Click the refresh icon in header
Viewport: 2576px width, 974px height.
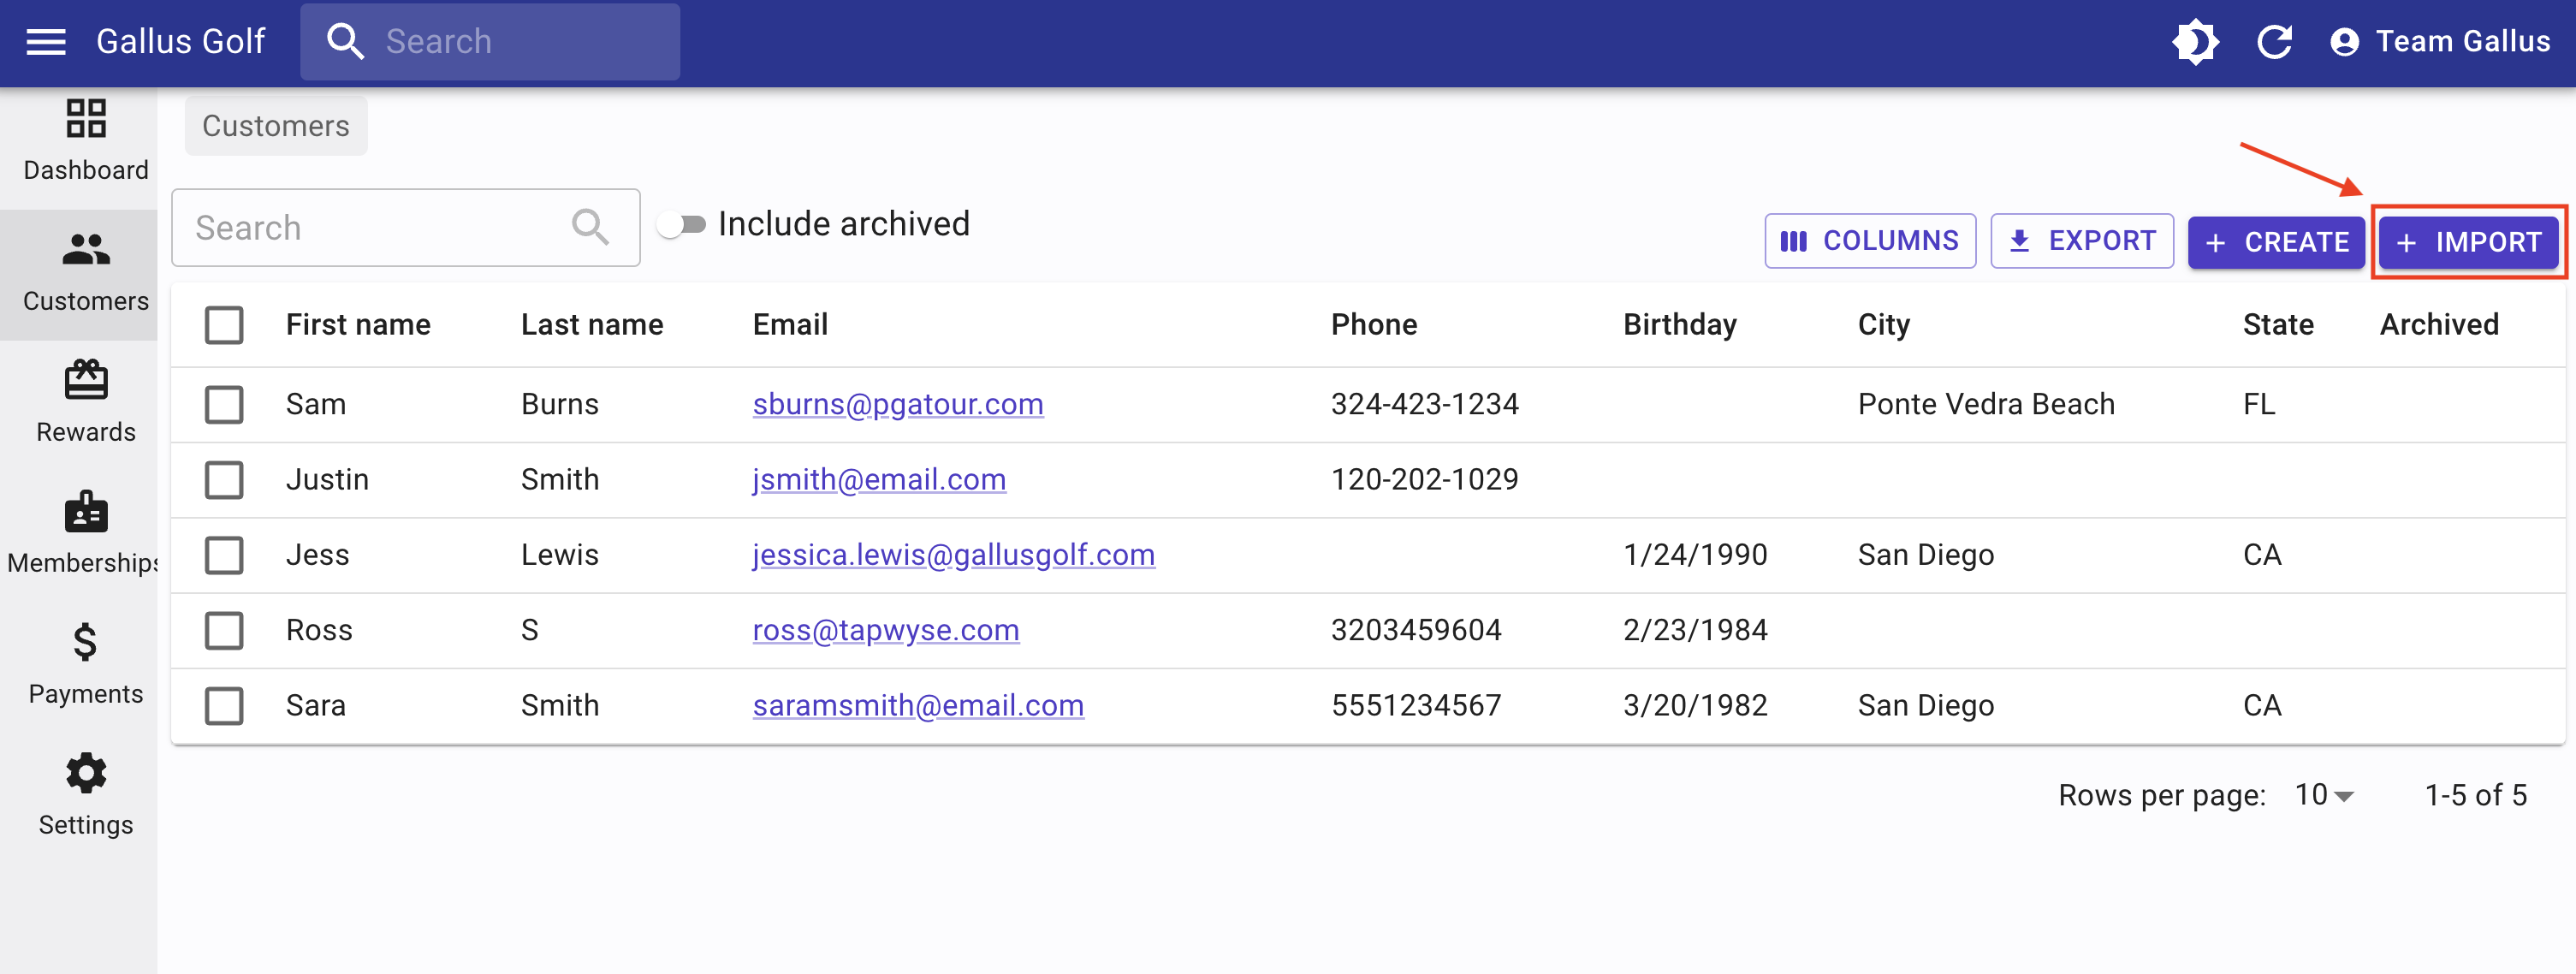(x=2274, y=42)
